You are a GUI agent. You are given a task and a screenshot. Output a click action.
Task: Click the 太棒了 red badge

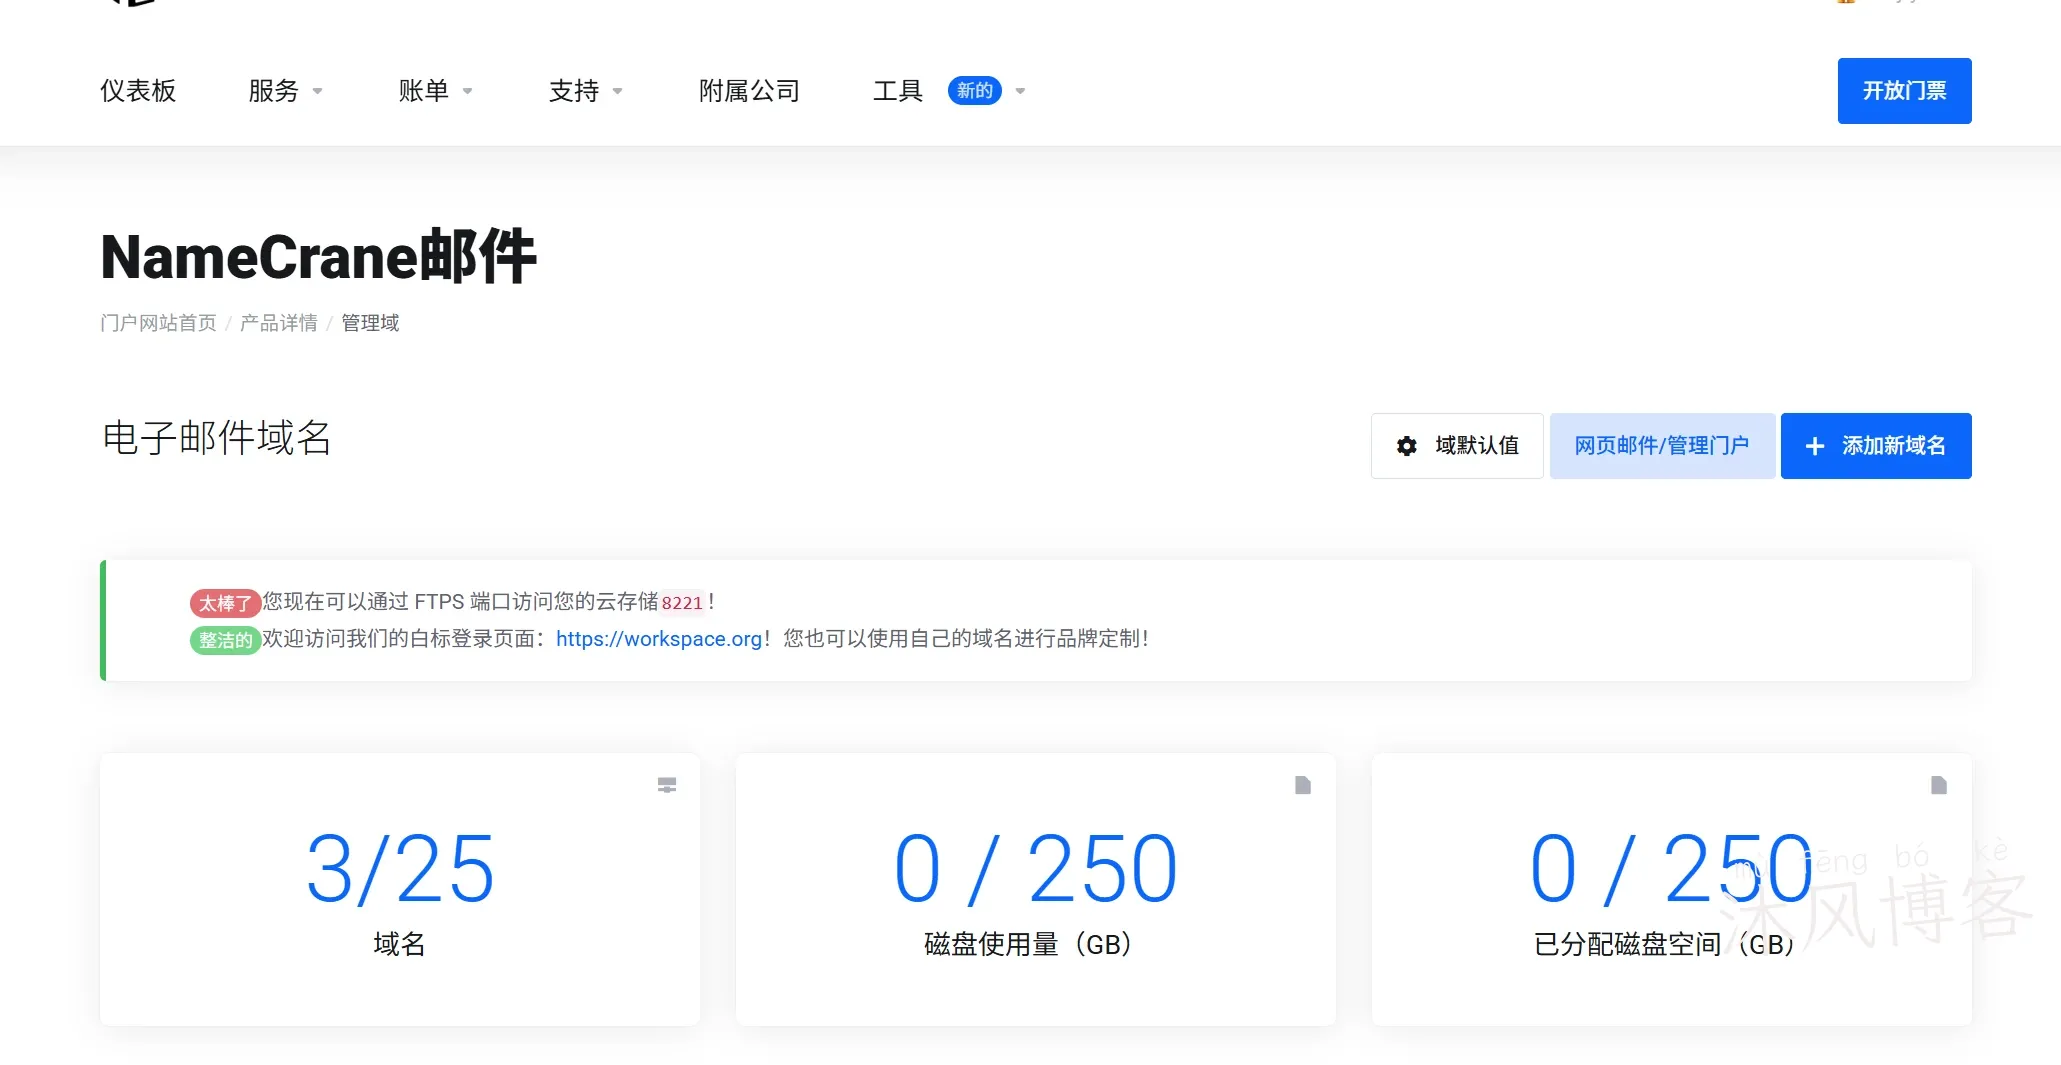click(x=225, y=603)
